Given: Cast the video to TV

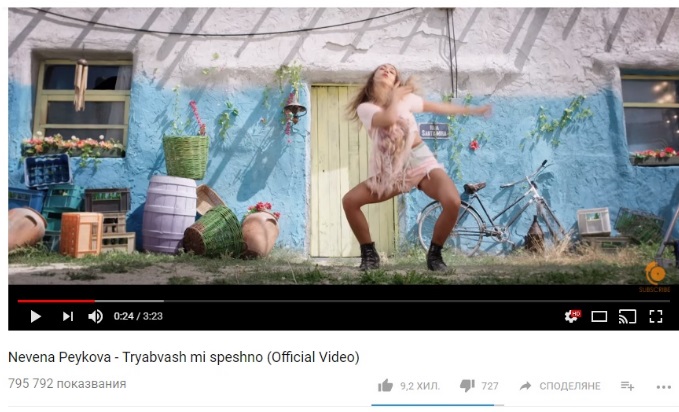Looking at the screenshot, I should coord(627,317).
